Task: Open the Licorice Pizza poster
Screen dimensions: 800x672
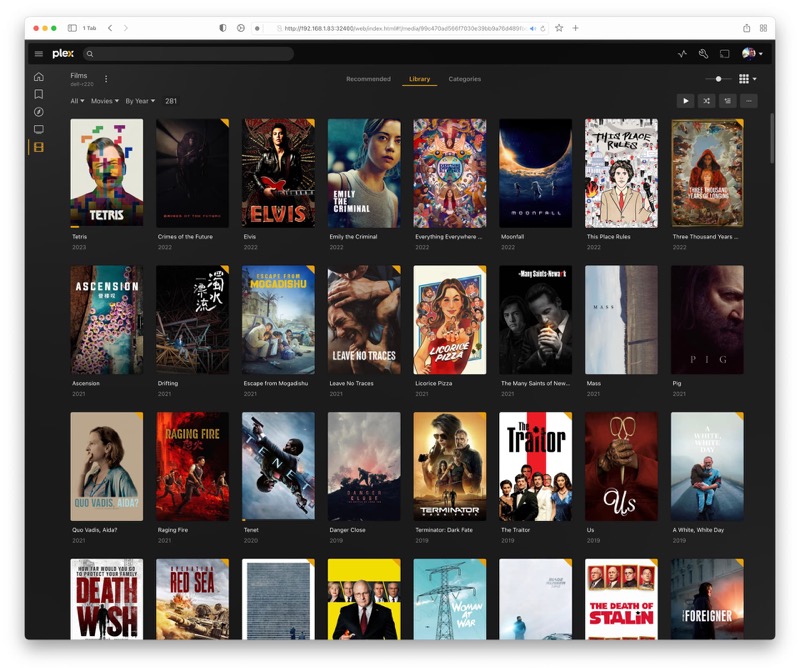Action: coord(449,319)
